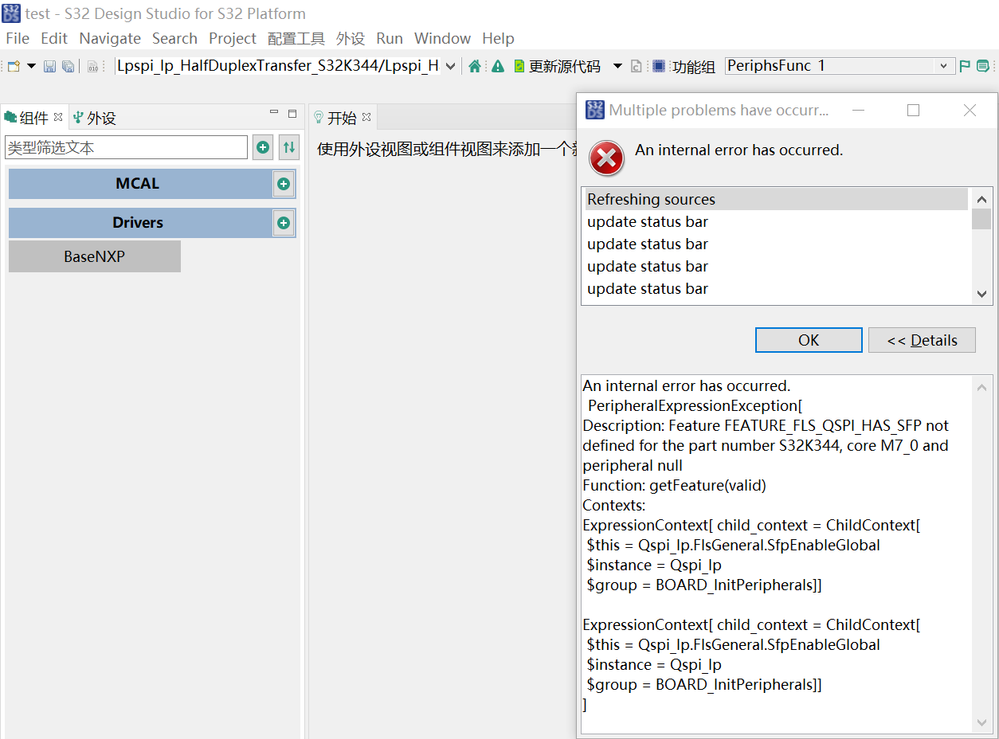Screen dimensions: 999x739
Task: Click the add component plus icon beside filter
Action: pos(262,147)
